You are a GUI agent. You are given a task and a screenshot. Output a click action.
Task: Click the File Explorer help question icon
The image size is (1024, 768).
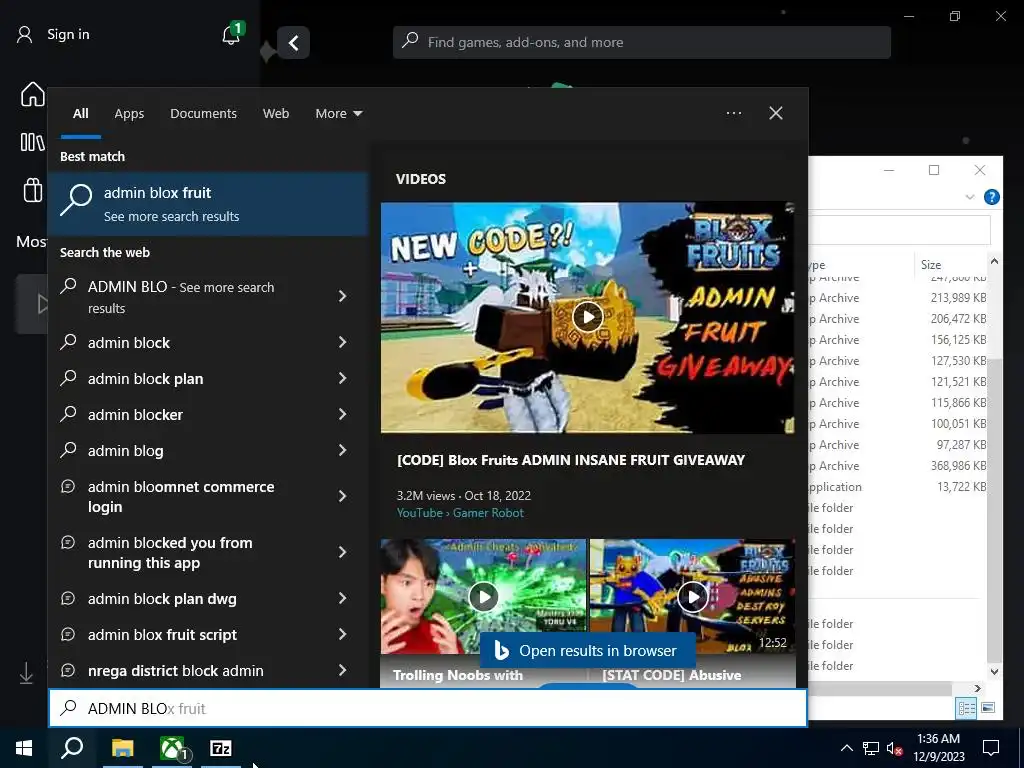click(991, 197)
